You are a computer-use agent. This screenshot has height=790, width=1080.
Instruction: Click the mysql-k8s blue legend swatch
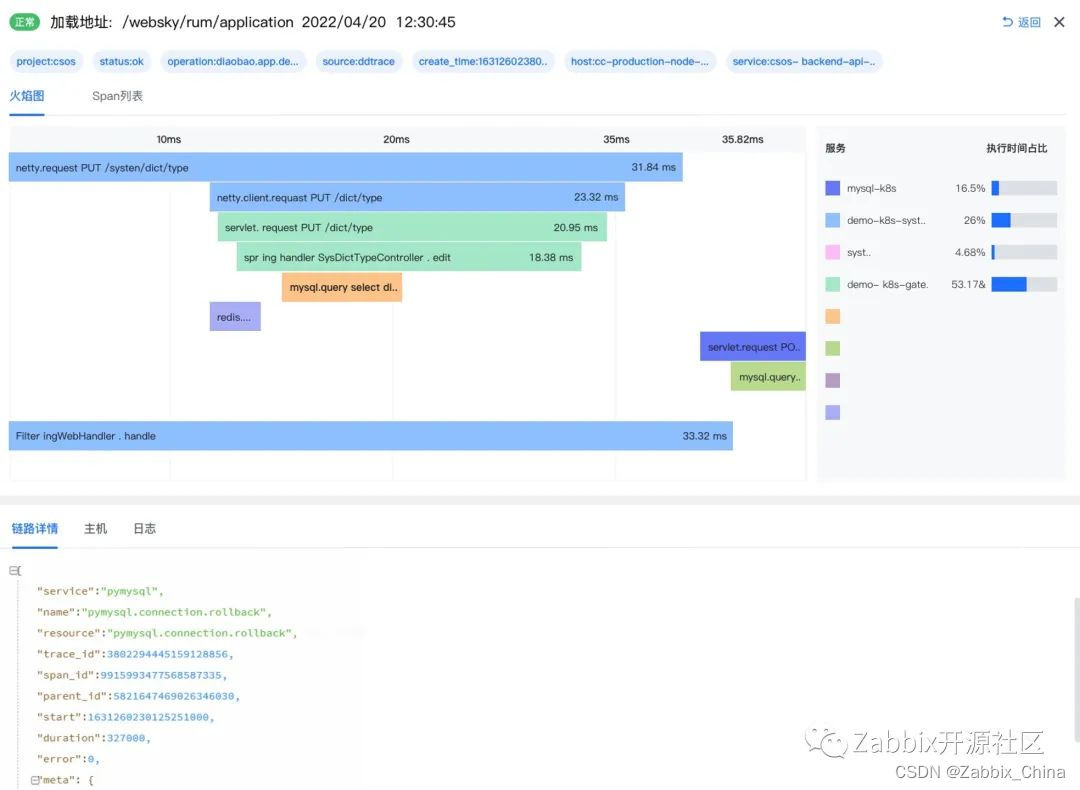click(x=832, y=188)
